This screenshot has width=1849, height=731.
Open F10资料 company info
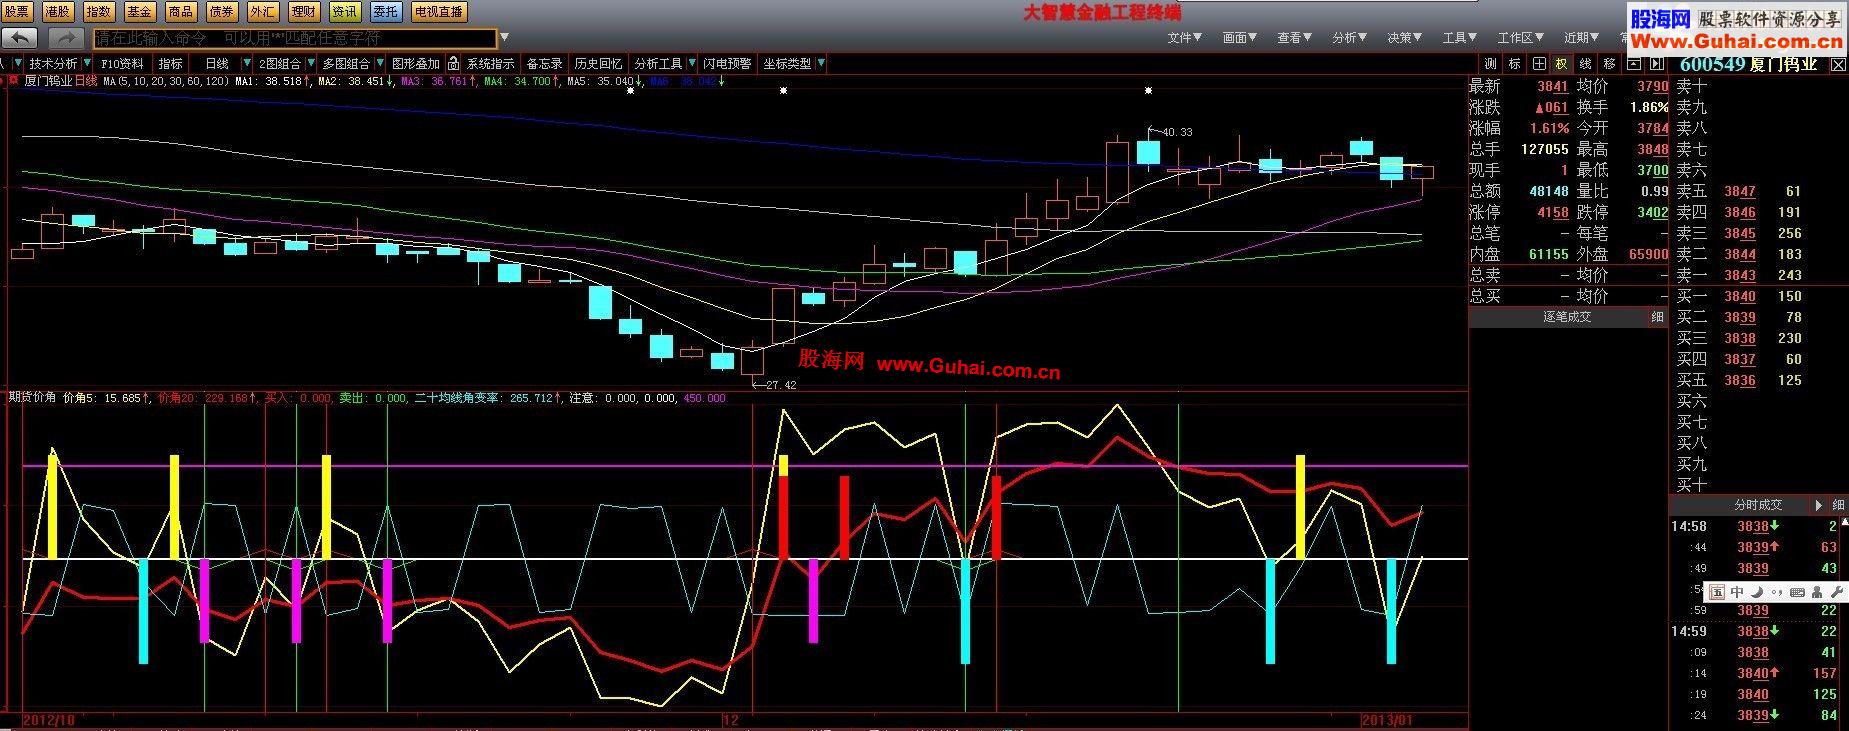(122, 63)
